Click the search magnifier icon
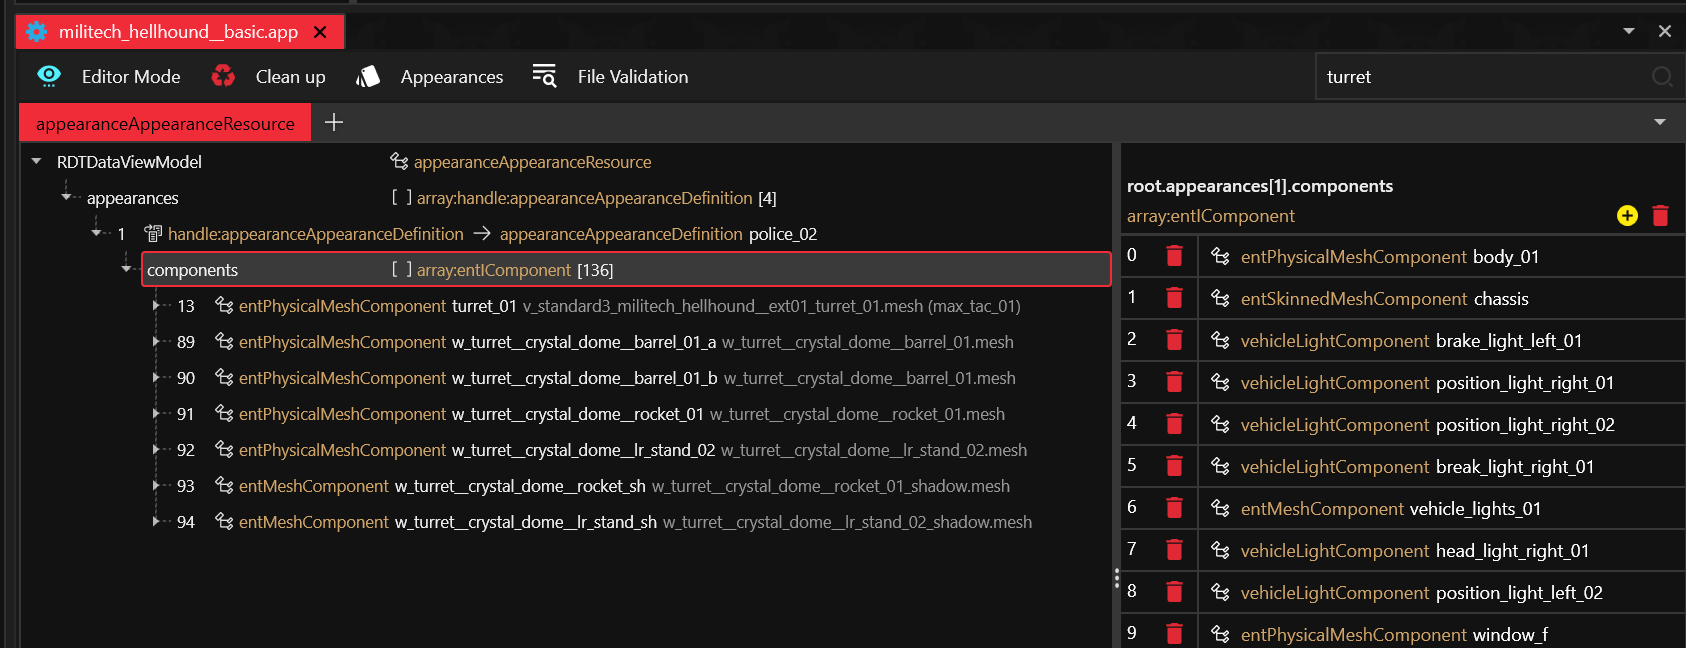Viewport: 1686px width, 648px height. coord(1662,77)
